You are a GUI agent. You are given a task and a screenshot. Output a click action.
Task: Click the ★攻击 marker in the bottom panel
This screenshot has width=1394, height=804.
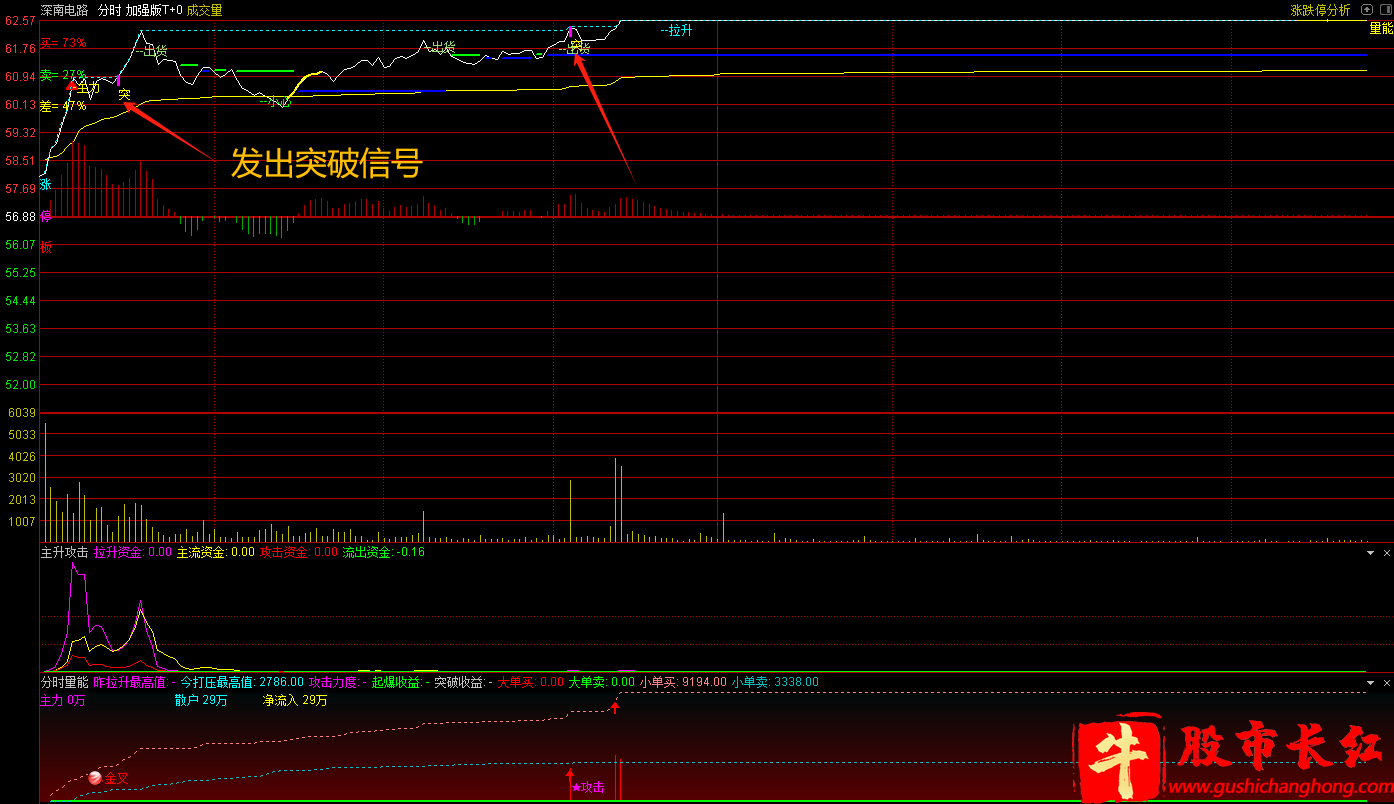point(588,788)
